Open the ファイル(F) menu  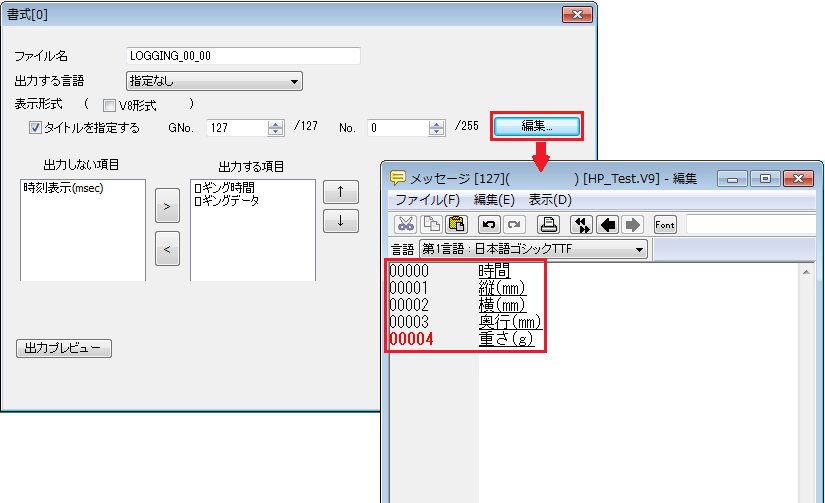tap(427, 200)
